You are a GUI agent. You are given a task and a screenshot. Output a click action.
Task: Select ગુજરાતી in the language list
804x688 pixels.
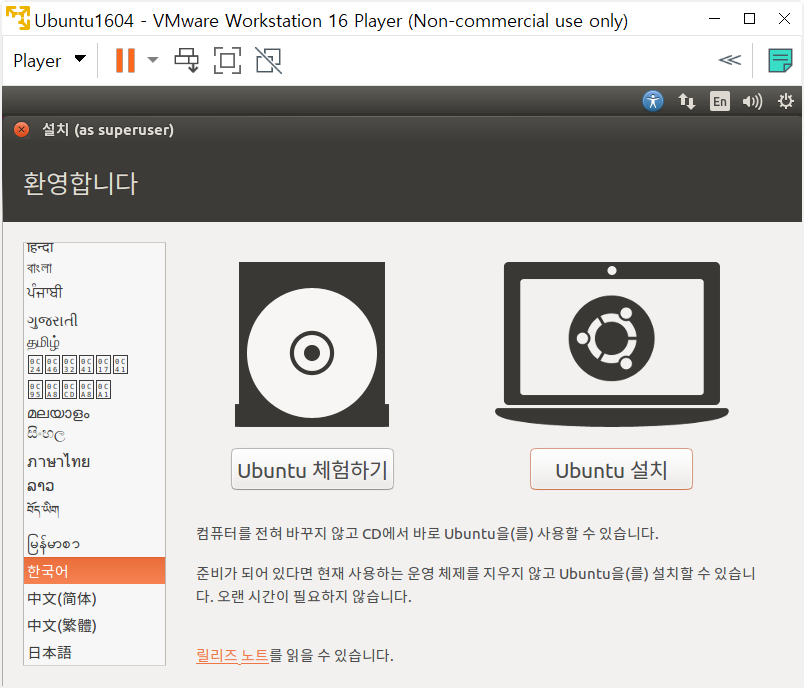(94, 320)
